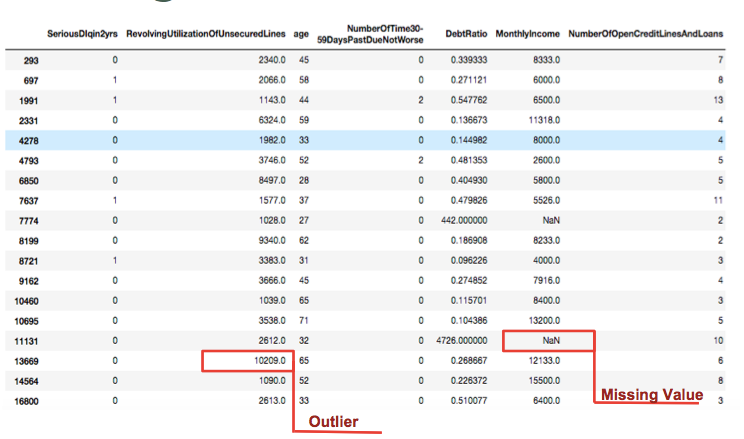Select credit lines value 13 in row 1991
This screenshot has width=744, height=439.
(718, 100)
